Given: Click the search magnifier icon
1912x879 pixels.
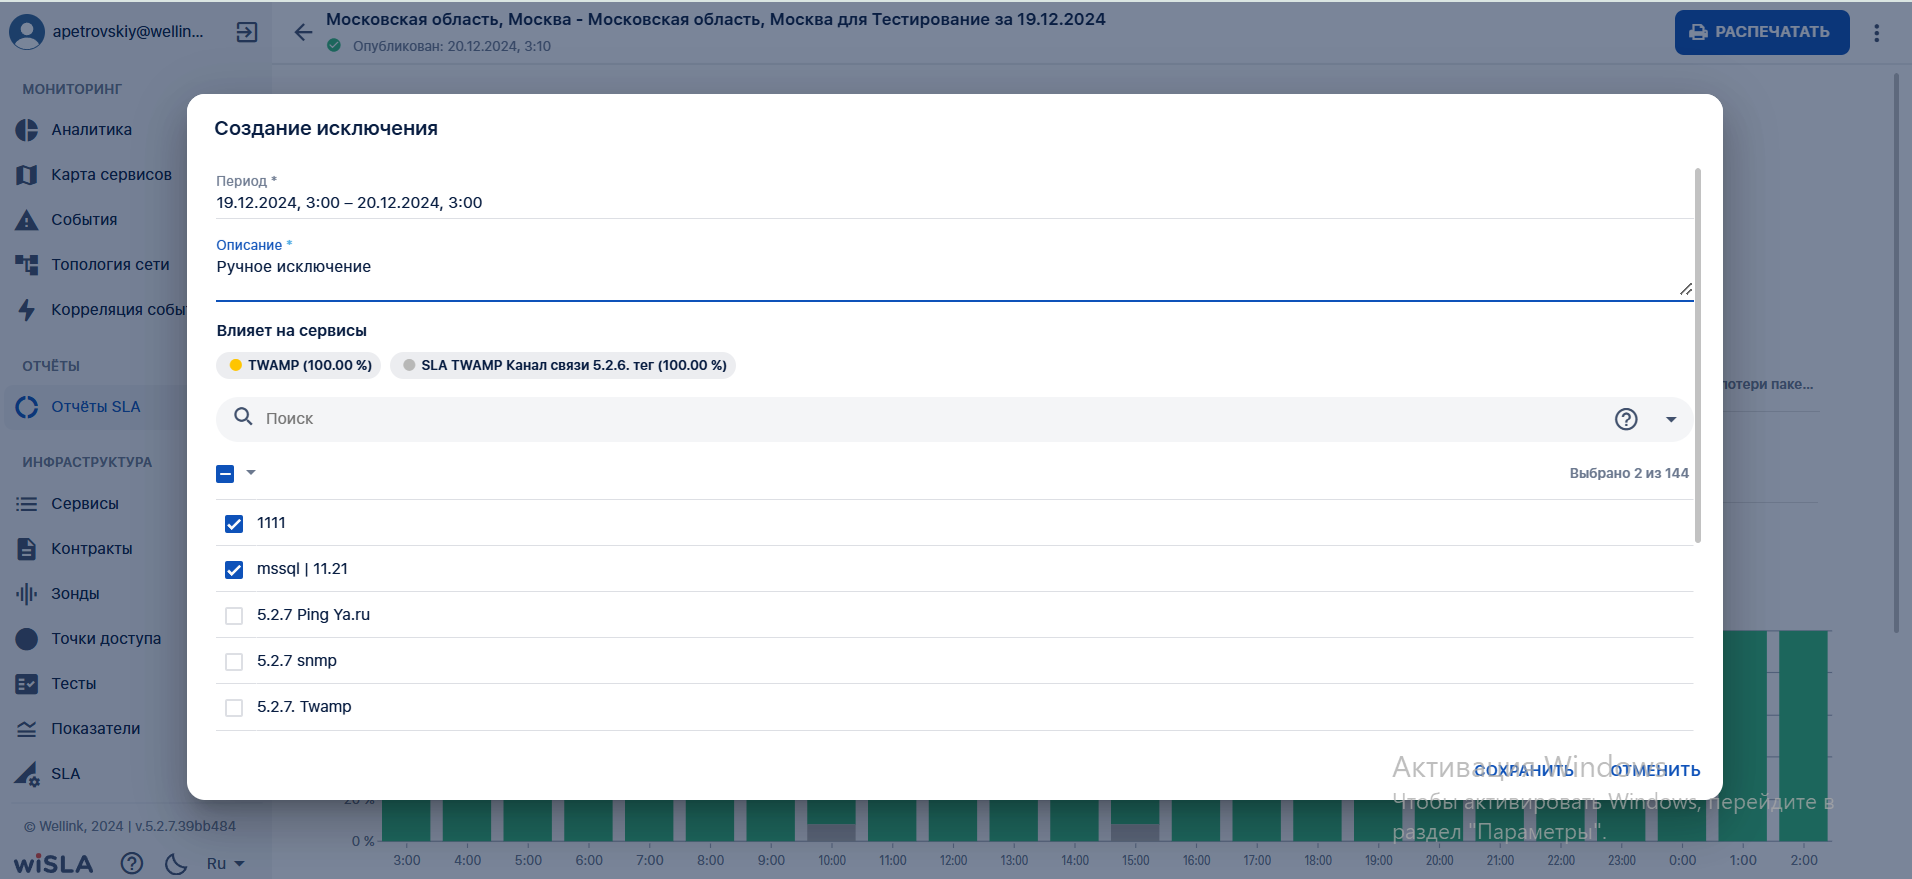Looking at the screenshot, I should coord(243,417).
